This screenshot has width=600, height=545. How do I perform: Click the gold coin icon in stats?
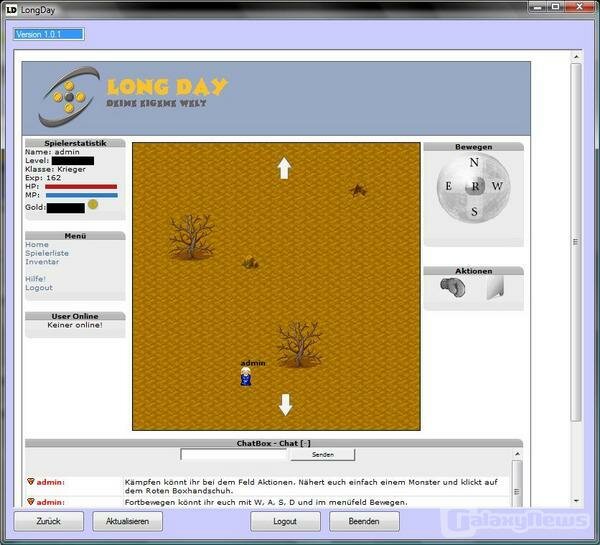pos(93,204)
